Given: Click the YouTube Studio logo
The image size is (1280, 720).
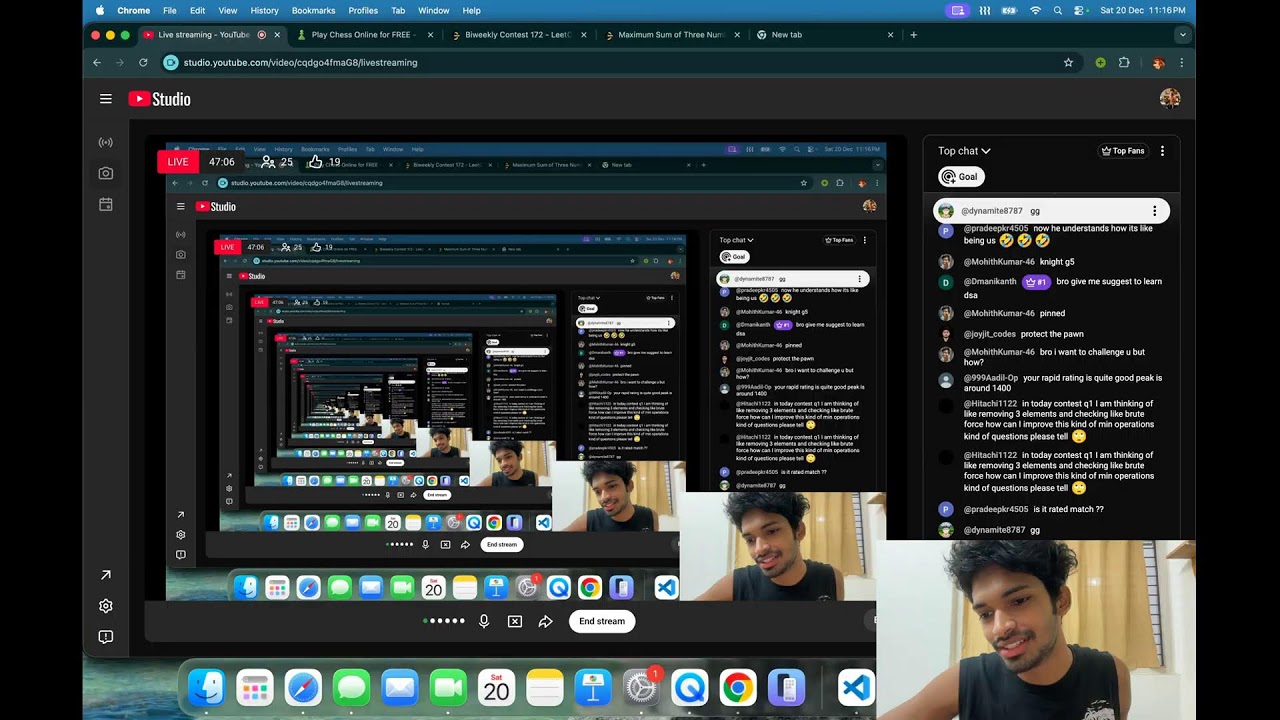Looking at the screenshot, I should point(159,99).
